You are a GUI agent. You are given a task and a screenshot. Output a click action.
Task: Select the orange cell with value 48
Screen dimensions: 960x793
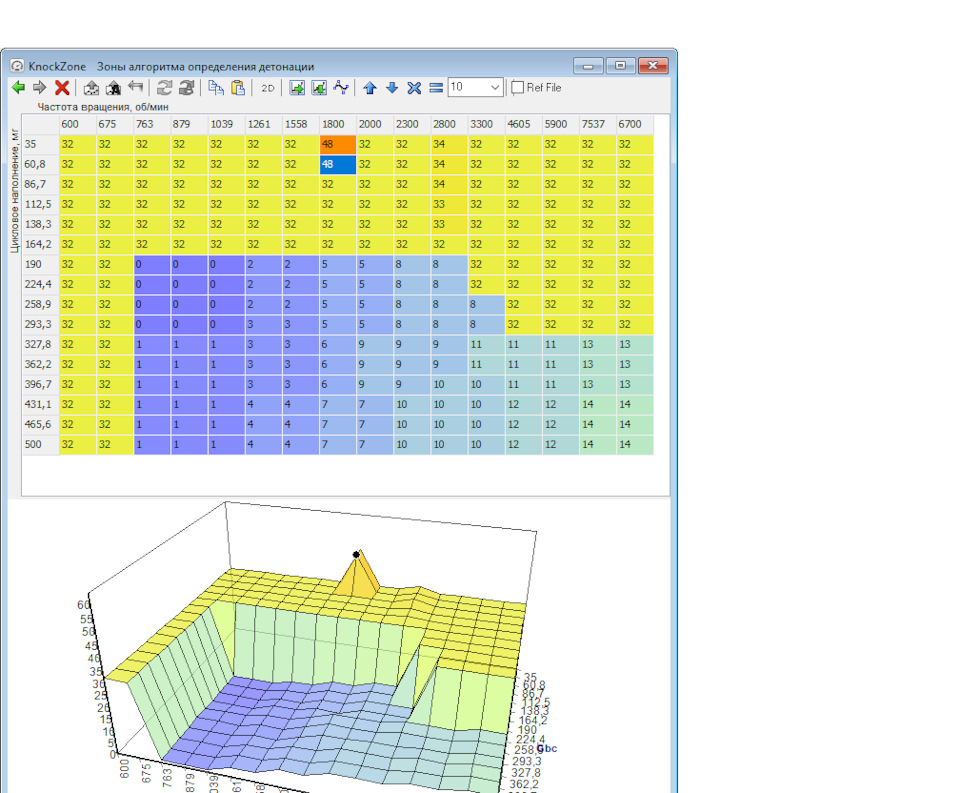[x=338, y=145]
